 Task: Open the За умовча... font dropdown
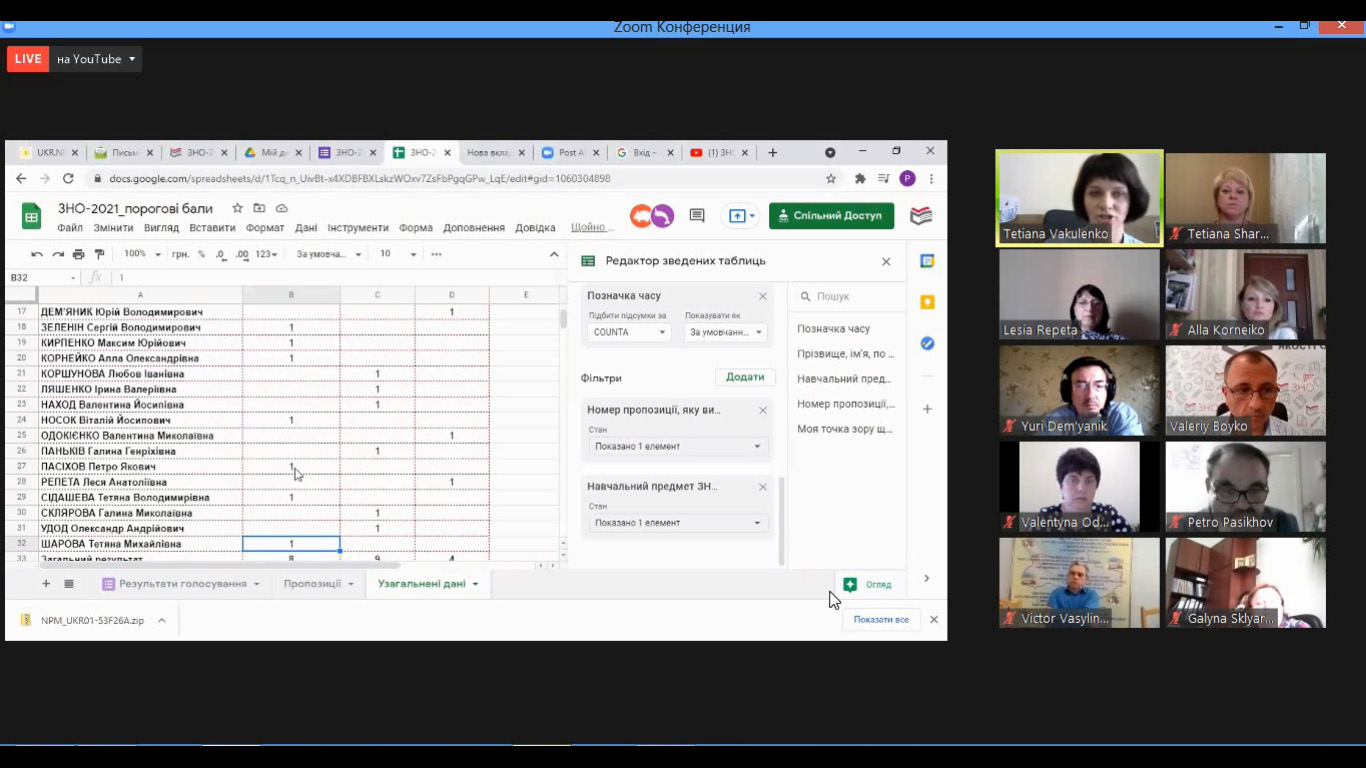coord(329,254)
